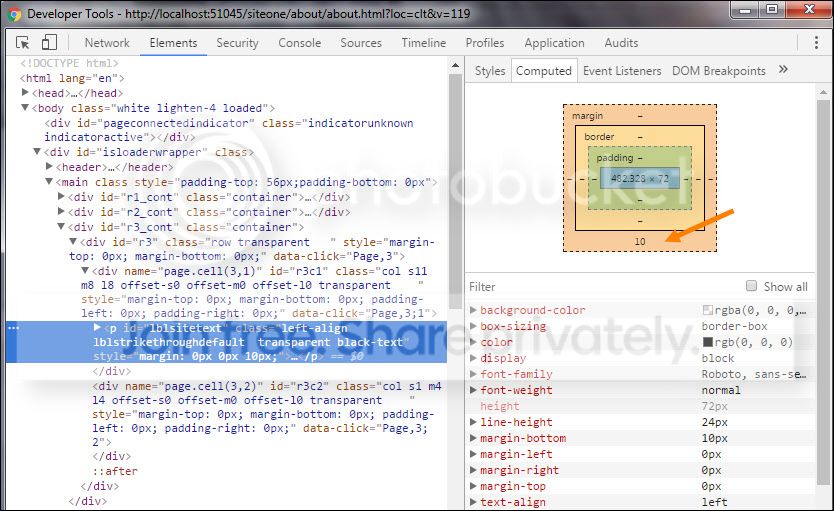Expand the display computed property
The image size is (834, 511).
click(x=473, y=357)
